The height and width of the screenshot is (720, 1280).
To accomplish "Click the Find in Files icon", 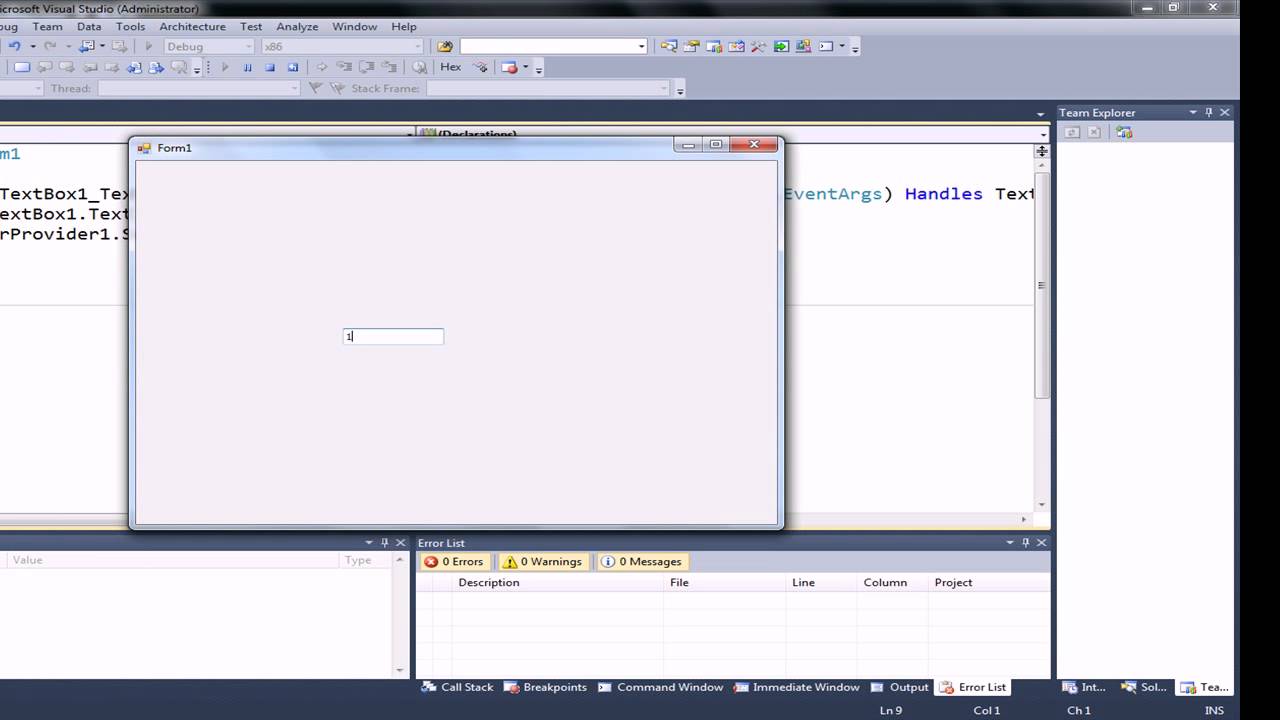I will [x=446, y=46].
